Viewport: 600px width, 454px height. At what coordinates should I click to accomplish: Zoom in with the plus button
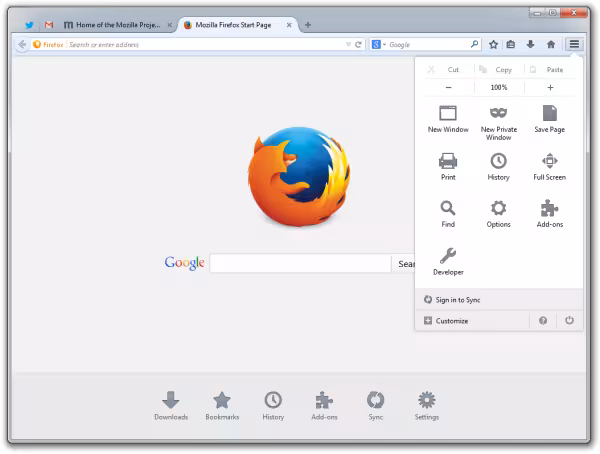tap(550, 87)
